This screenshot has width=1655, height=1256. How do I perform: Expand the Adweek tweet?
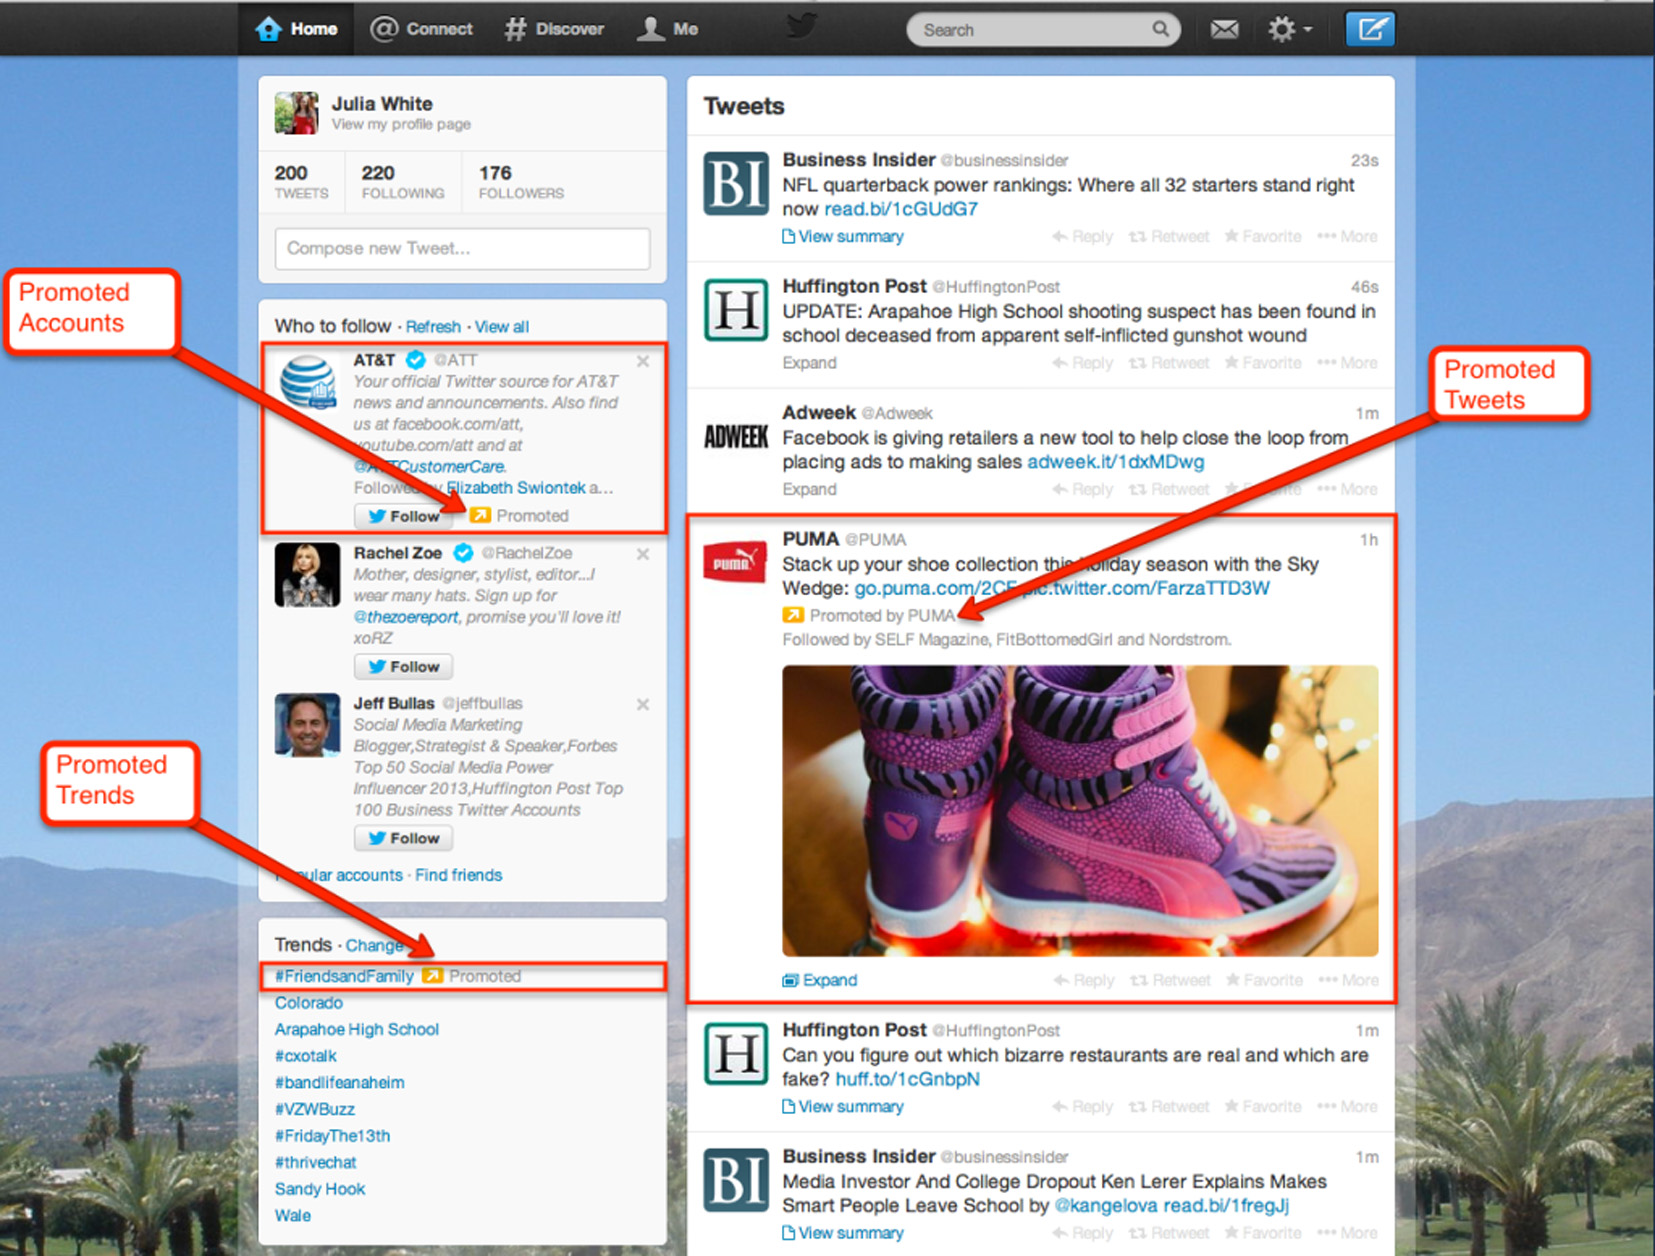click(x=809, y=489)
